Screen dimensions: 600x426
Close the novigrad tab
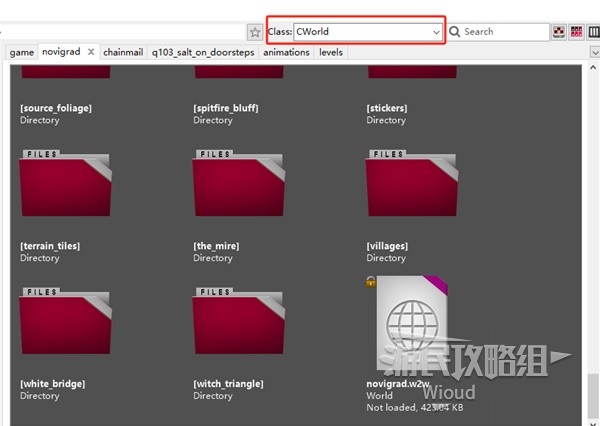click(91, 52)
